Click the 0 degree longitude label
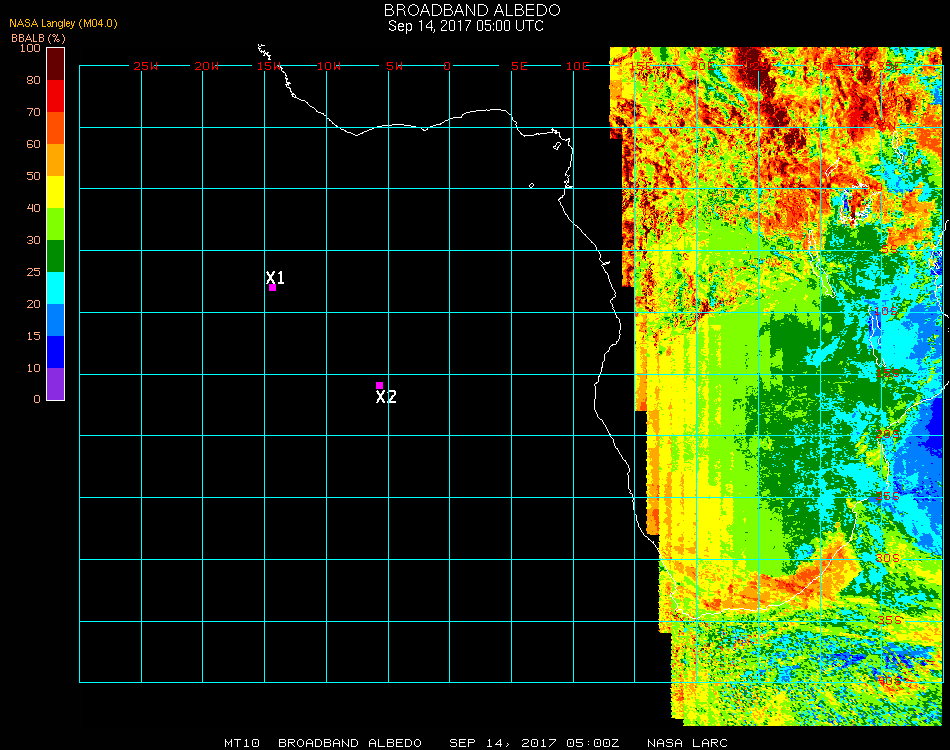This screenshot has width=950, height=750. pos(447,66)
